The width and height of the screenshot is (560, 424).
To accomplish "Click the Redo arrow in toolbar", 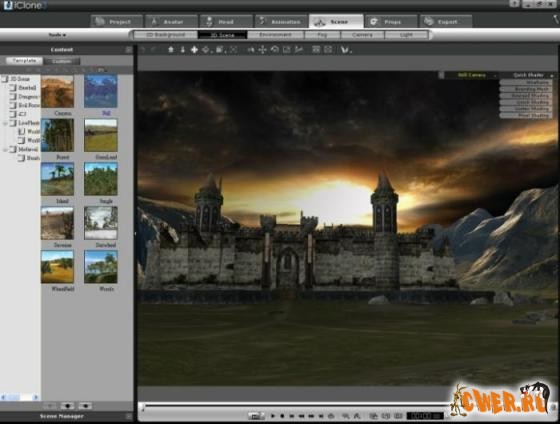I will point(154,50).
